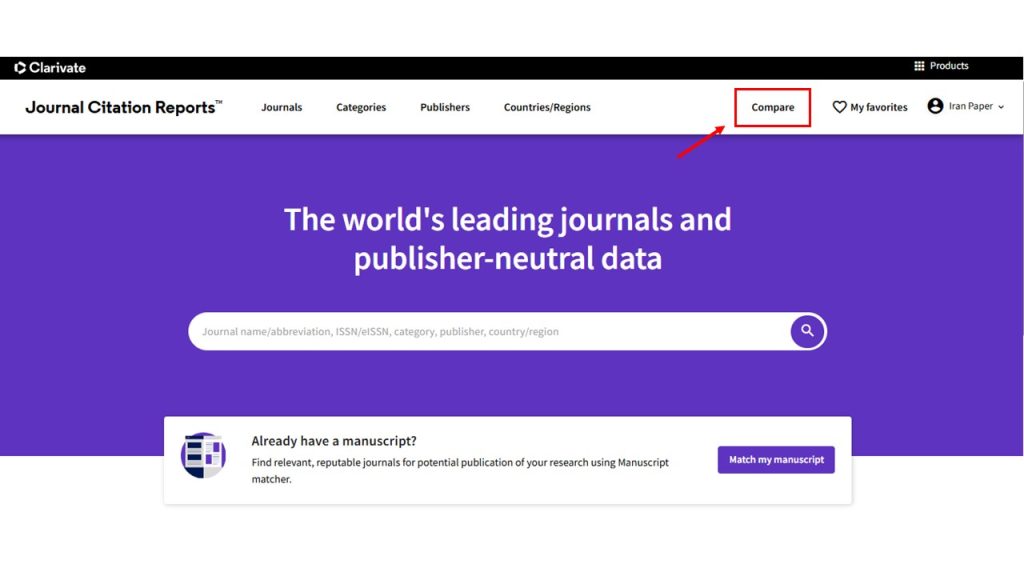Click into the journal search field
The width and height of the screenshot is (1024, 576).
point(490,331)
